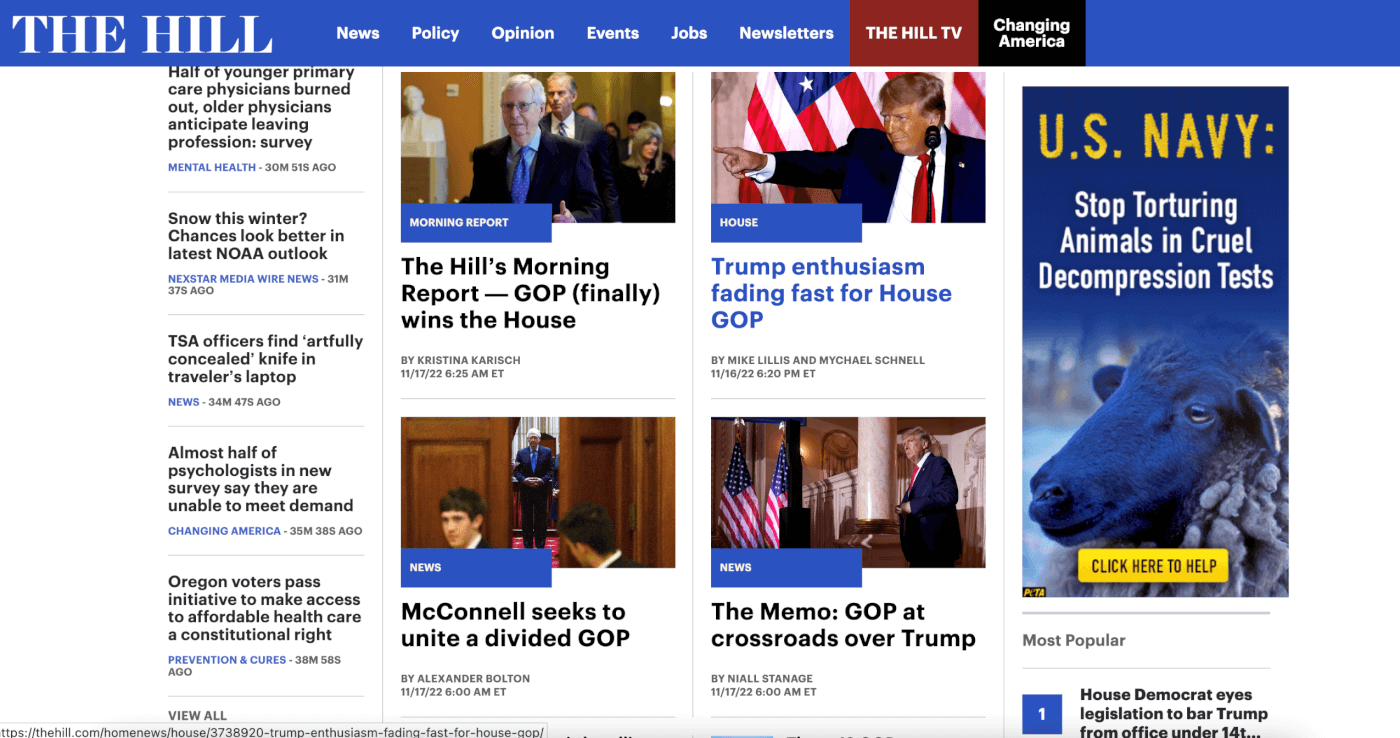
Task: Open Alexander Bolton author link
Action: (x=473, y=678)
